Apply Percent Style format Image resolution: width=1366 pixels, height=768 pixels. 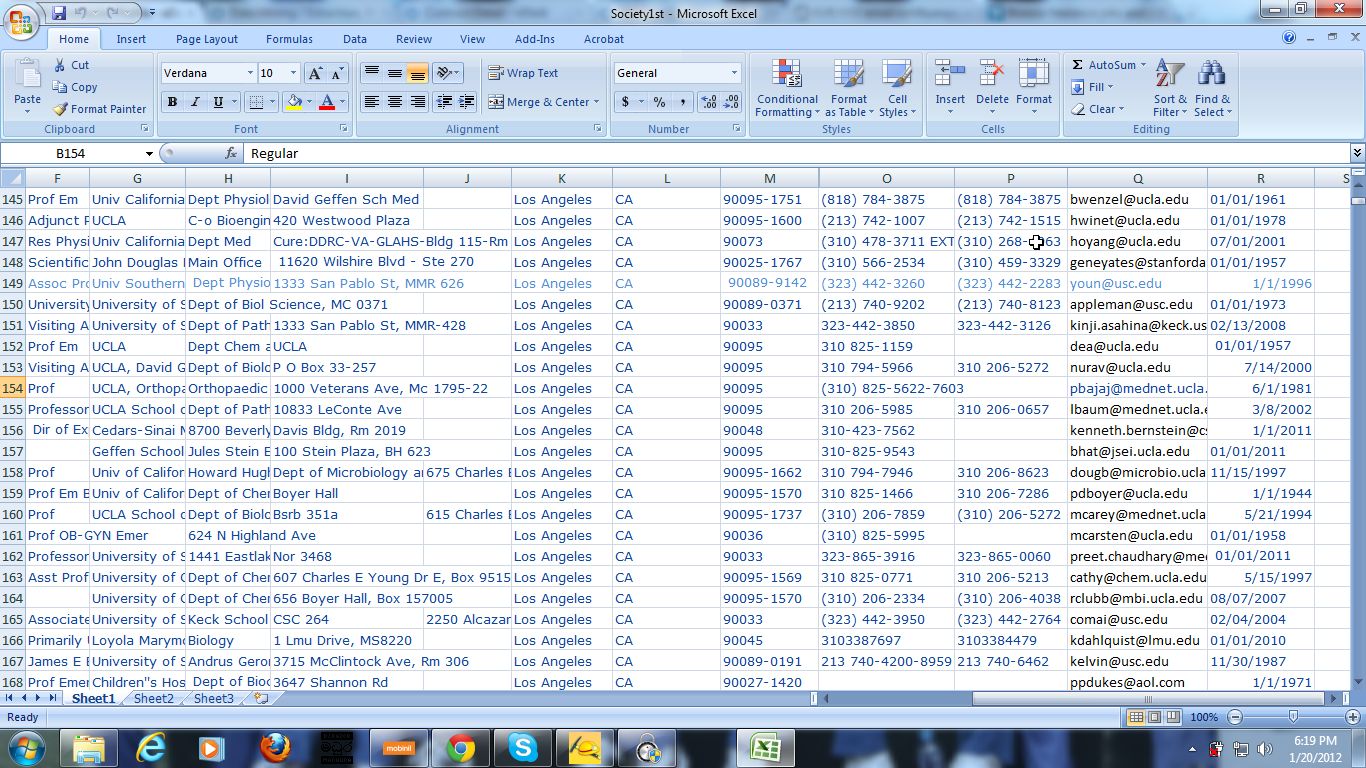[x=659, y=102]
